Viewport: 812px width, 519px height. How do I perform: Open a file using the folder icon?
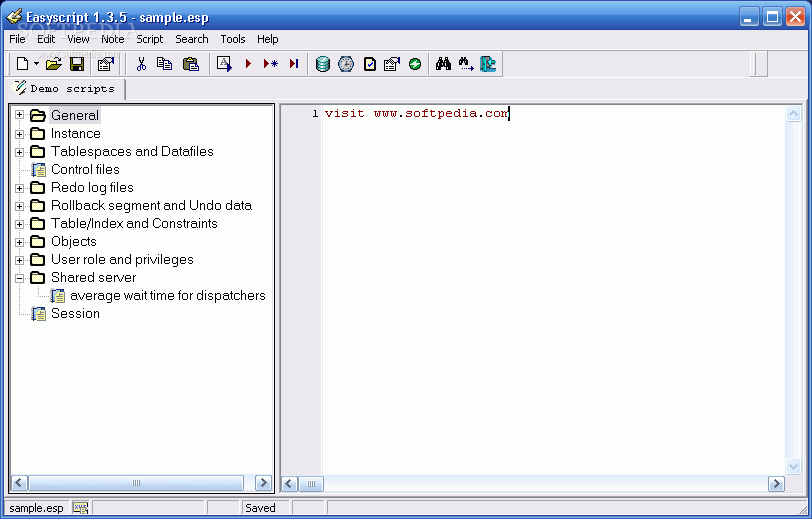coord(53,64)
